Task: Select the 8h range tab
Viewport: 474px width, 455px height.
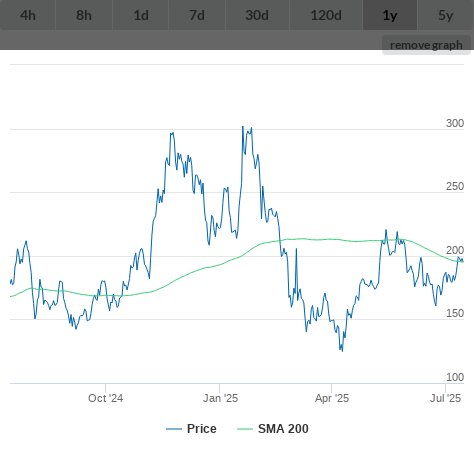Action: tap(84, 15)
